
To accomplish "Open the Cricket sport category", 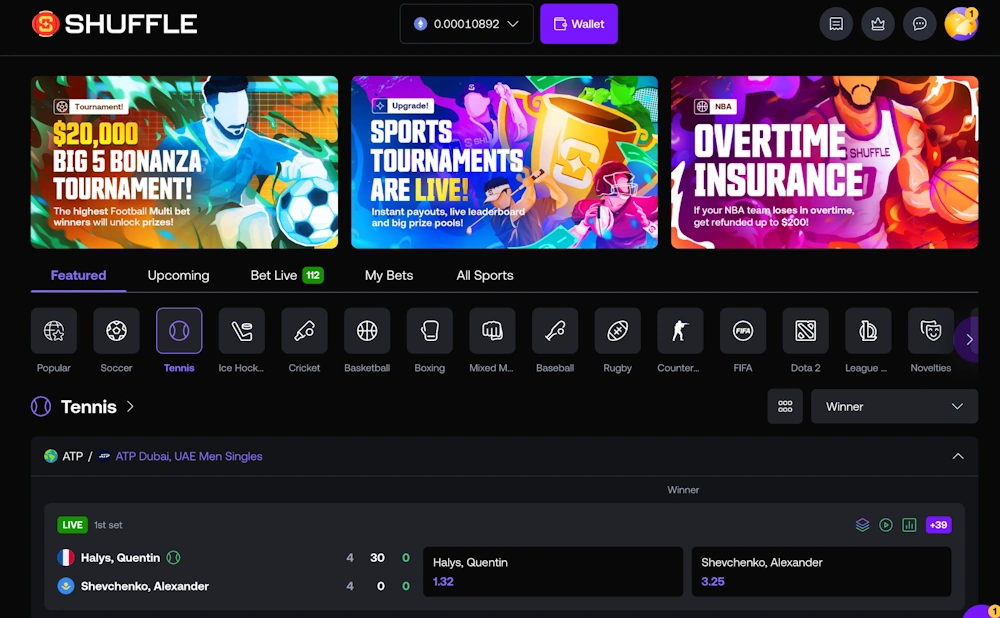I will click(304, 331).
